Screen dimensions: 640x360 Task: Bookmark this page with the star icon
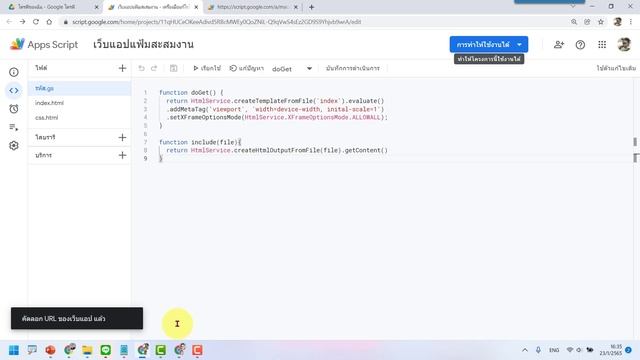pyautogui.click(x=600, y=22)
